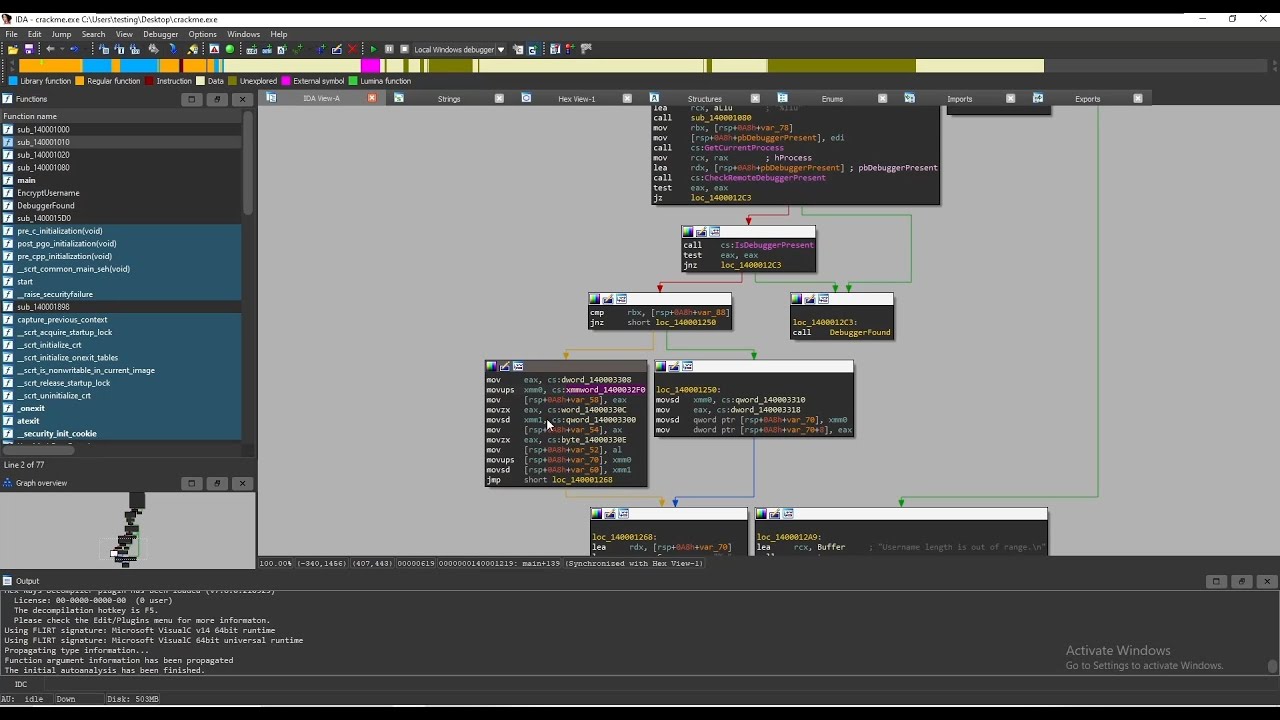Close the Graph overview panel
The image size is (1280, 720).
coord(242,483)
